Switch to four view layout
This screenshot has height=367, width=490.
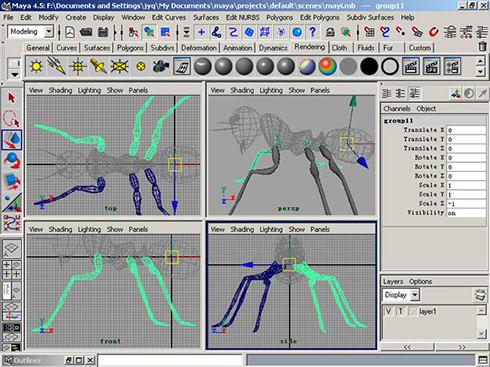click(12, 269)
